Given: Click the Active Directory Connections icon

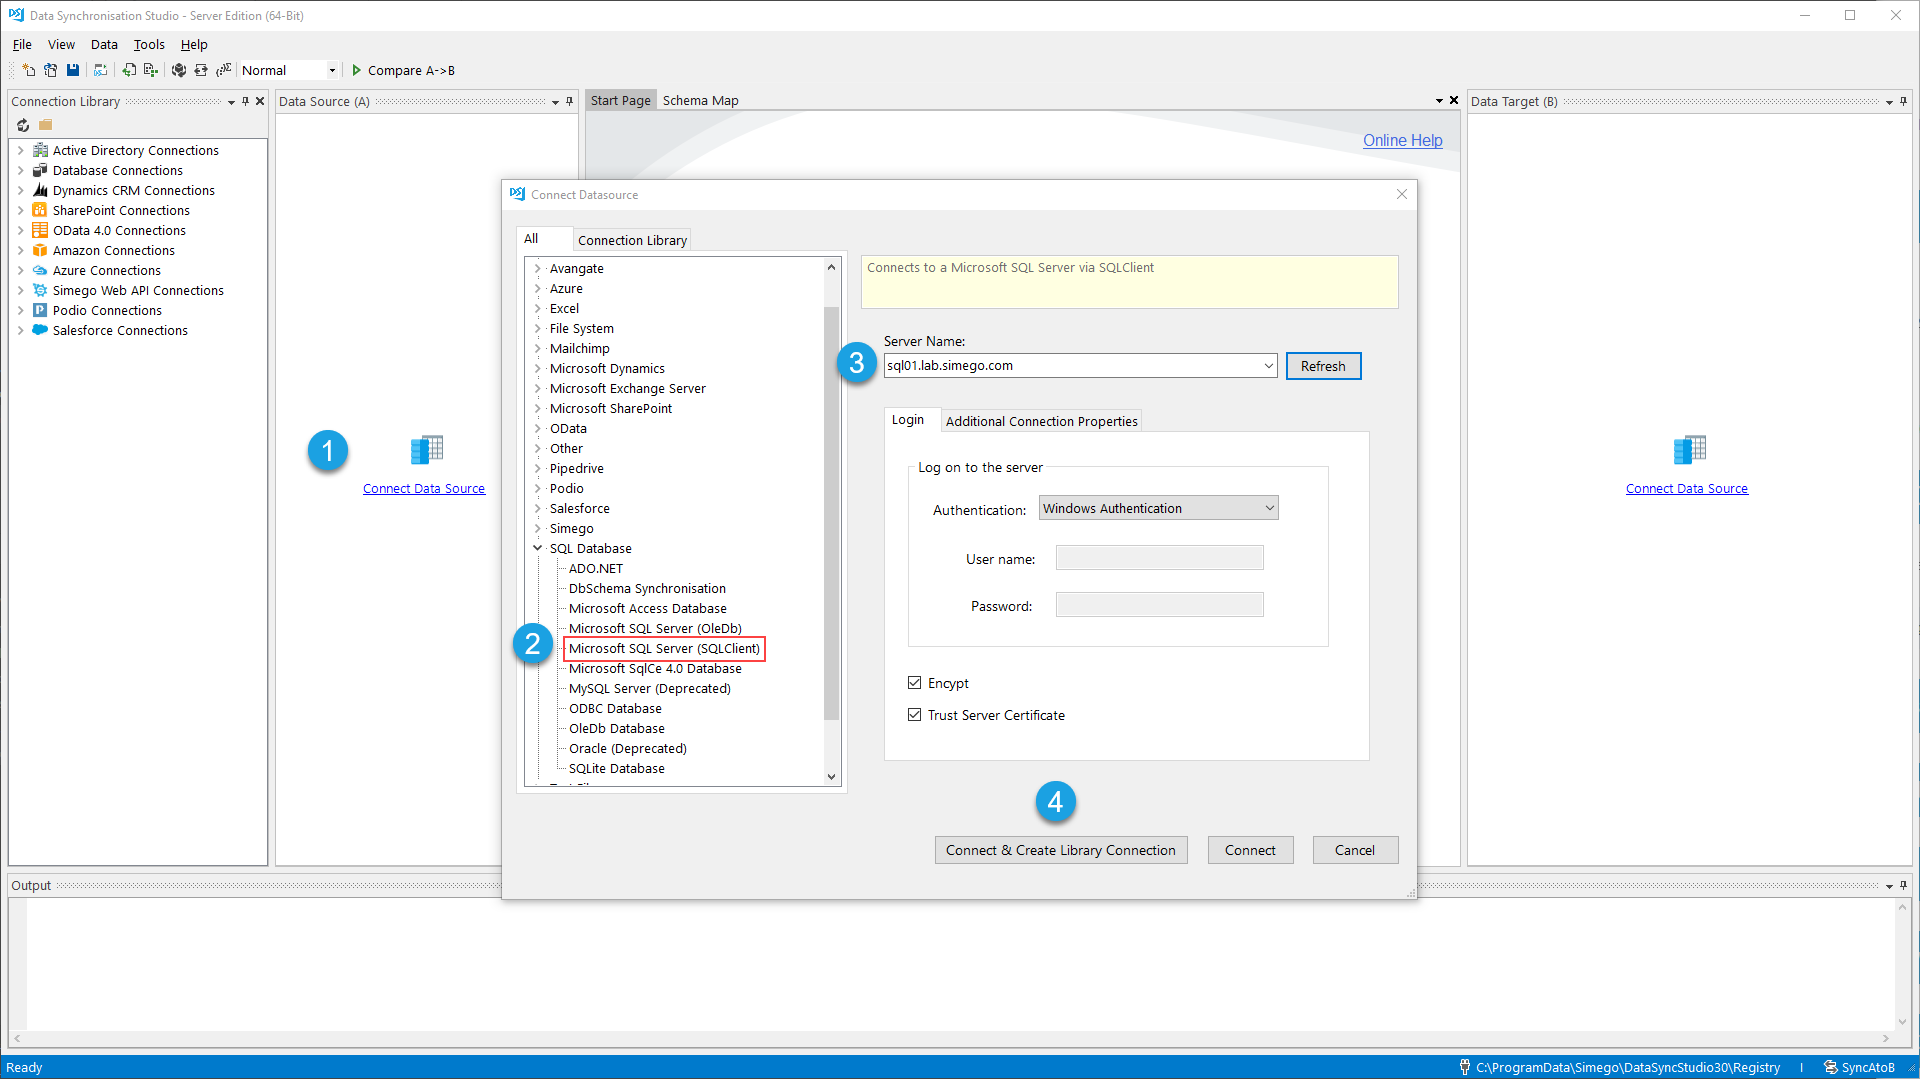Looking at the screenshot, I should pyautogui.click(x=40, y=150).
